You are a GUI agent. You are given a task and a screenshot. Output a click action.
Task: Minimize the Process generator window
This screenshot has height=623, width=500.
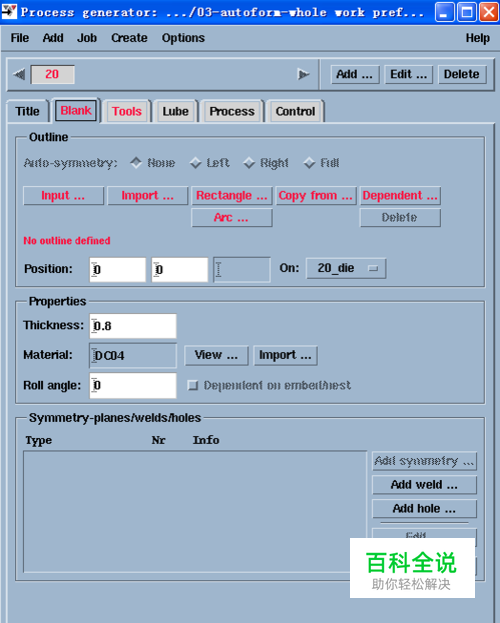445,12
